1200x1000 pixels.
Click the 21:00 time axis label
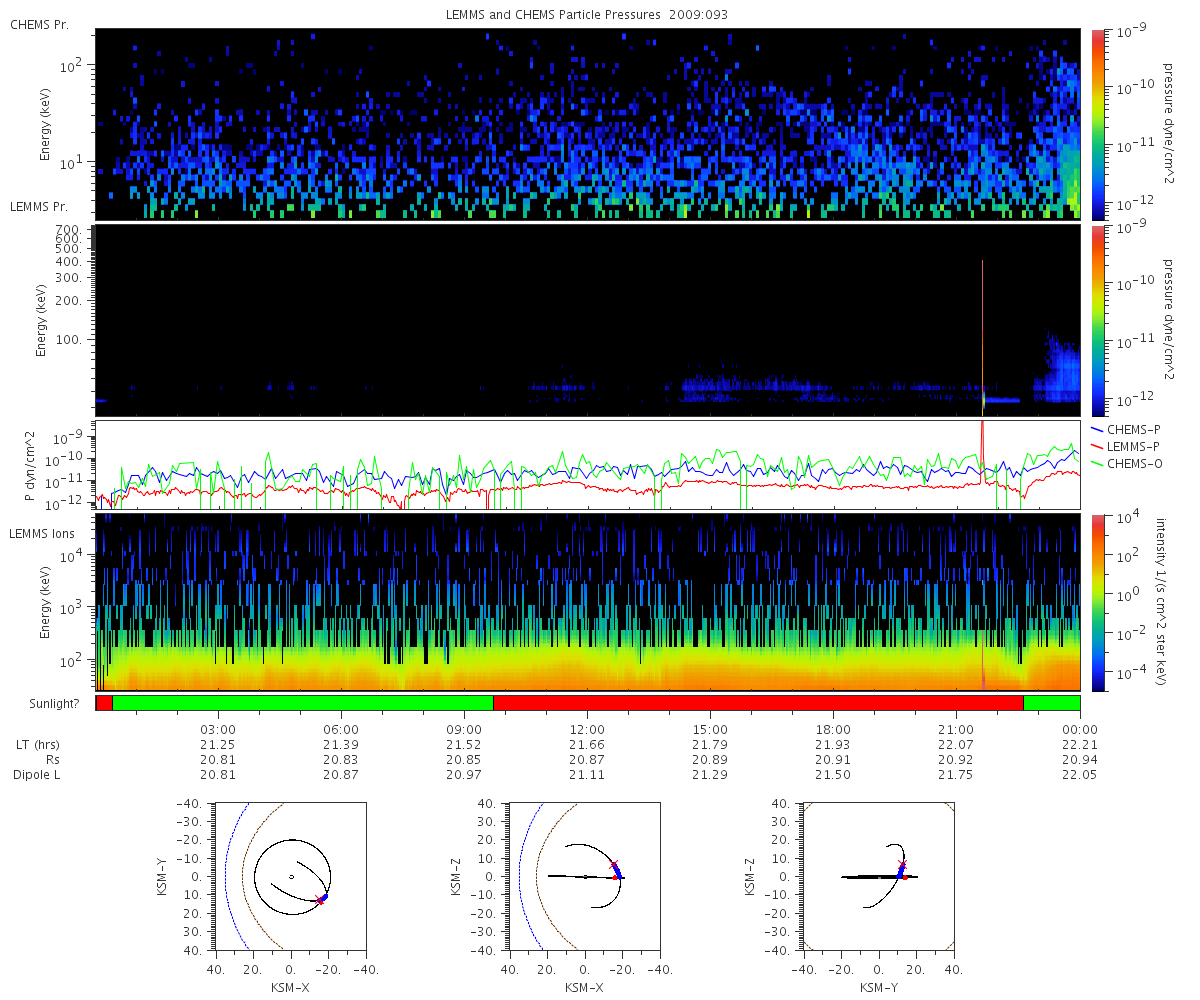[x=957, y=729]
